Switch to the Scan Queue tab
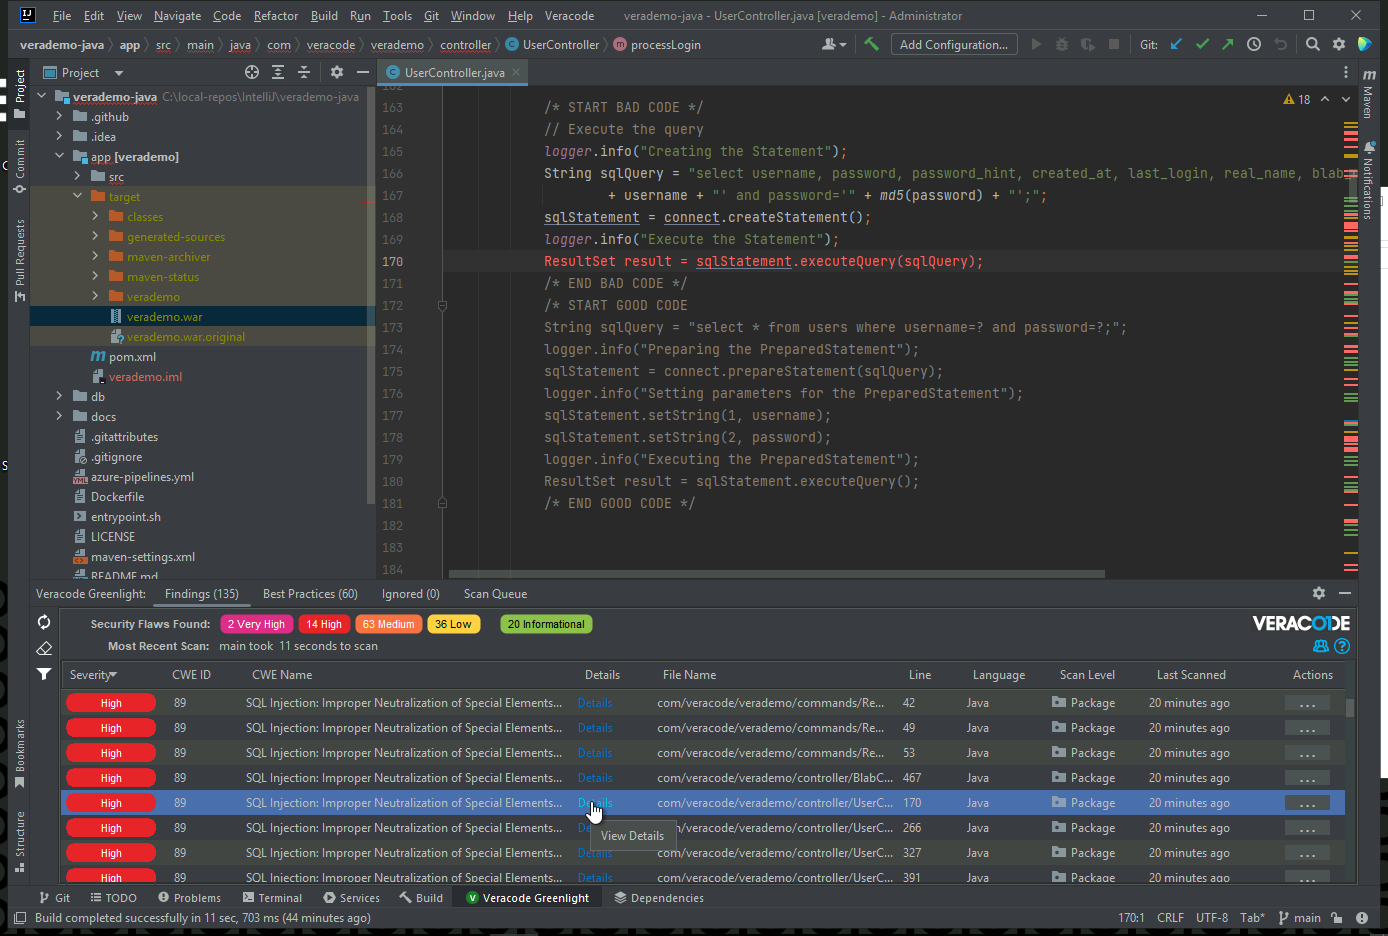The height and width of the screenshot is (936, 1388). pos(495,593)
